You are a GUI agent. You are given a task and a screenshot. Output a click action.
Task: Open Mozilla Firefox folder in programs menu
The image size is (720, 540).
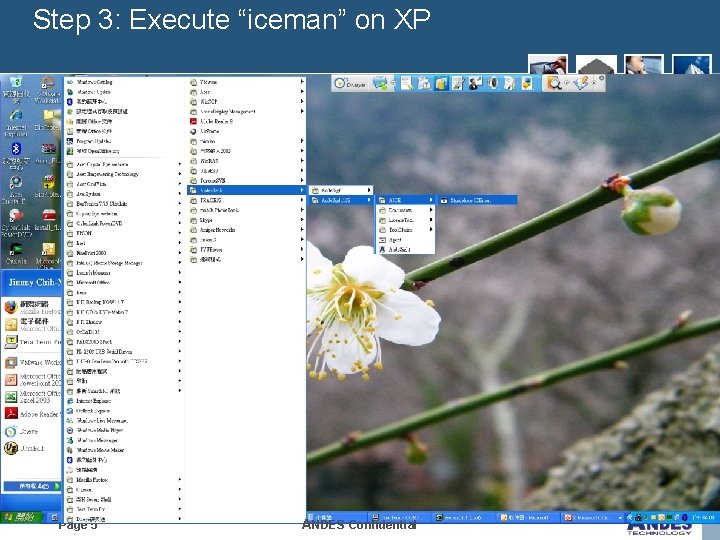point(124,479)
